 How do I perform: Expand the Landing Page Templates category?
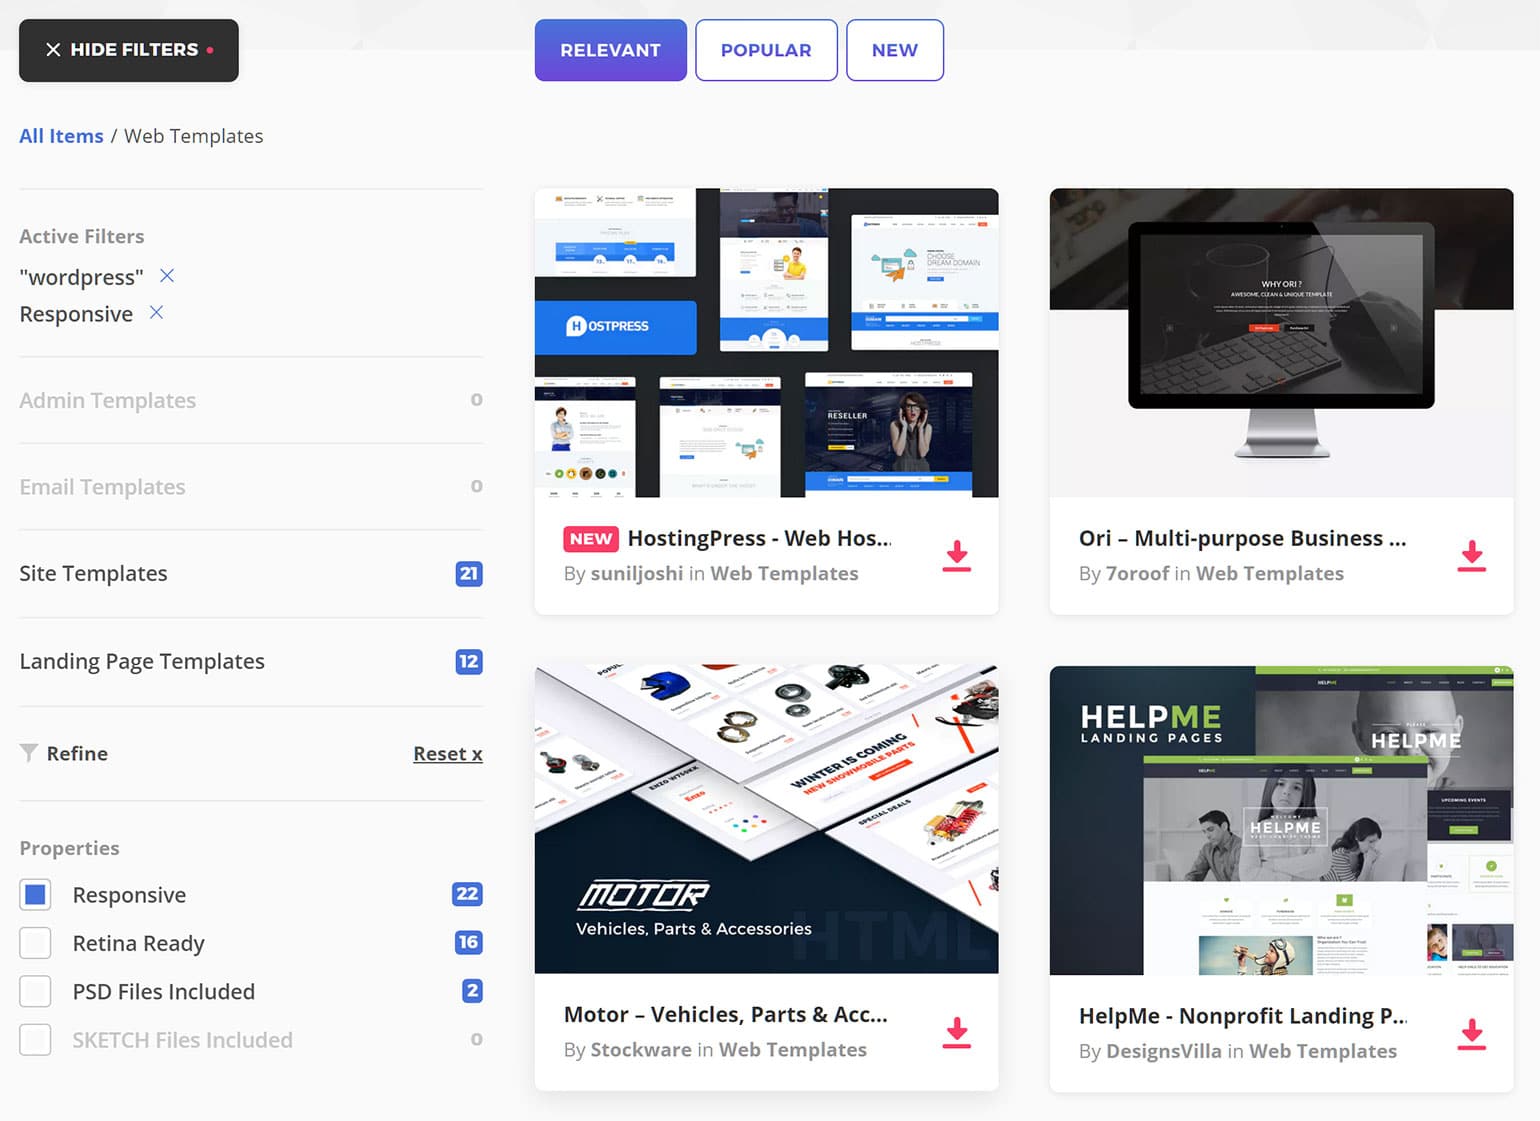click(141, 661)
